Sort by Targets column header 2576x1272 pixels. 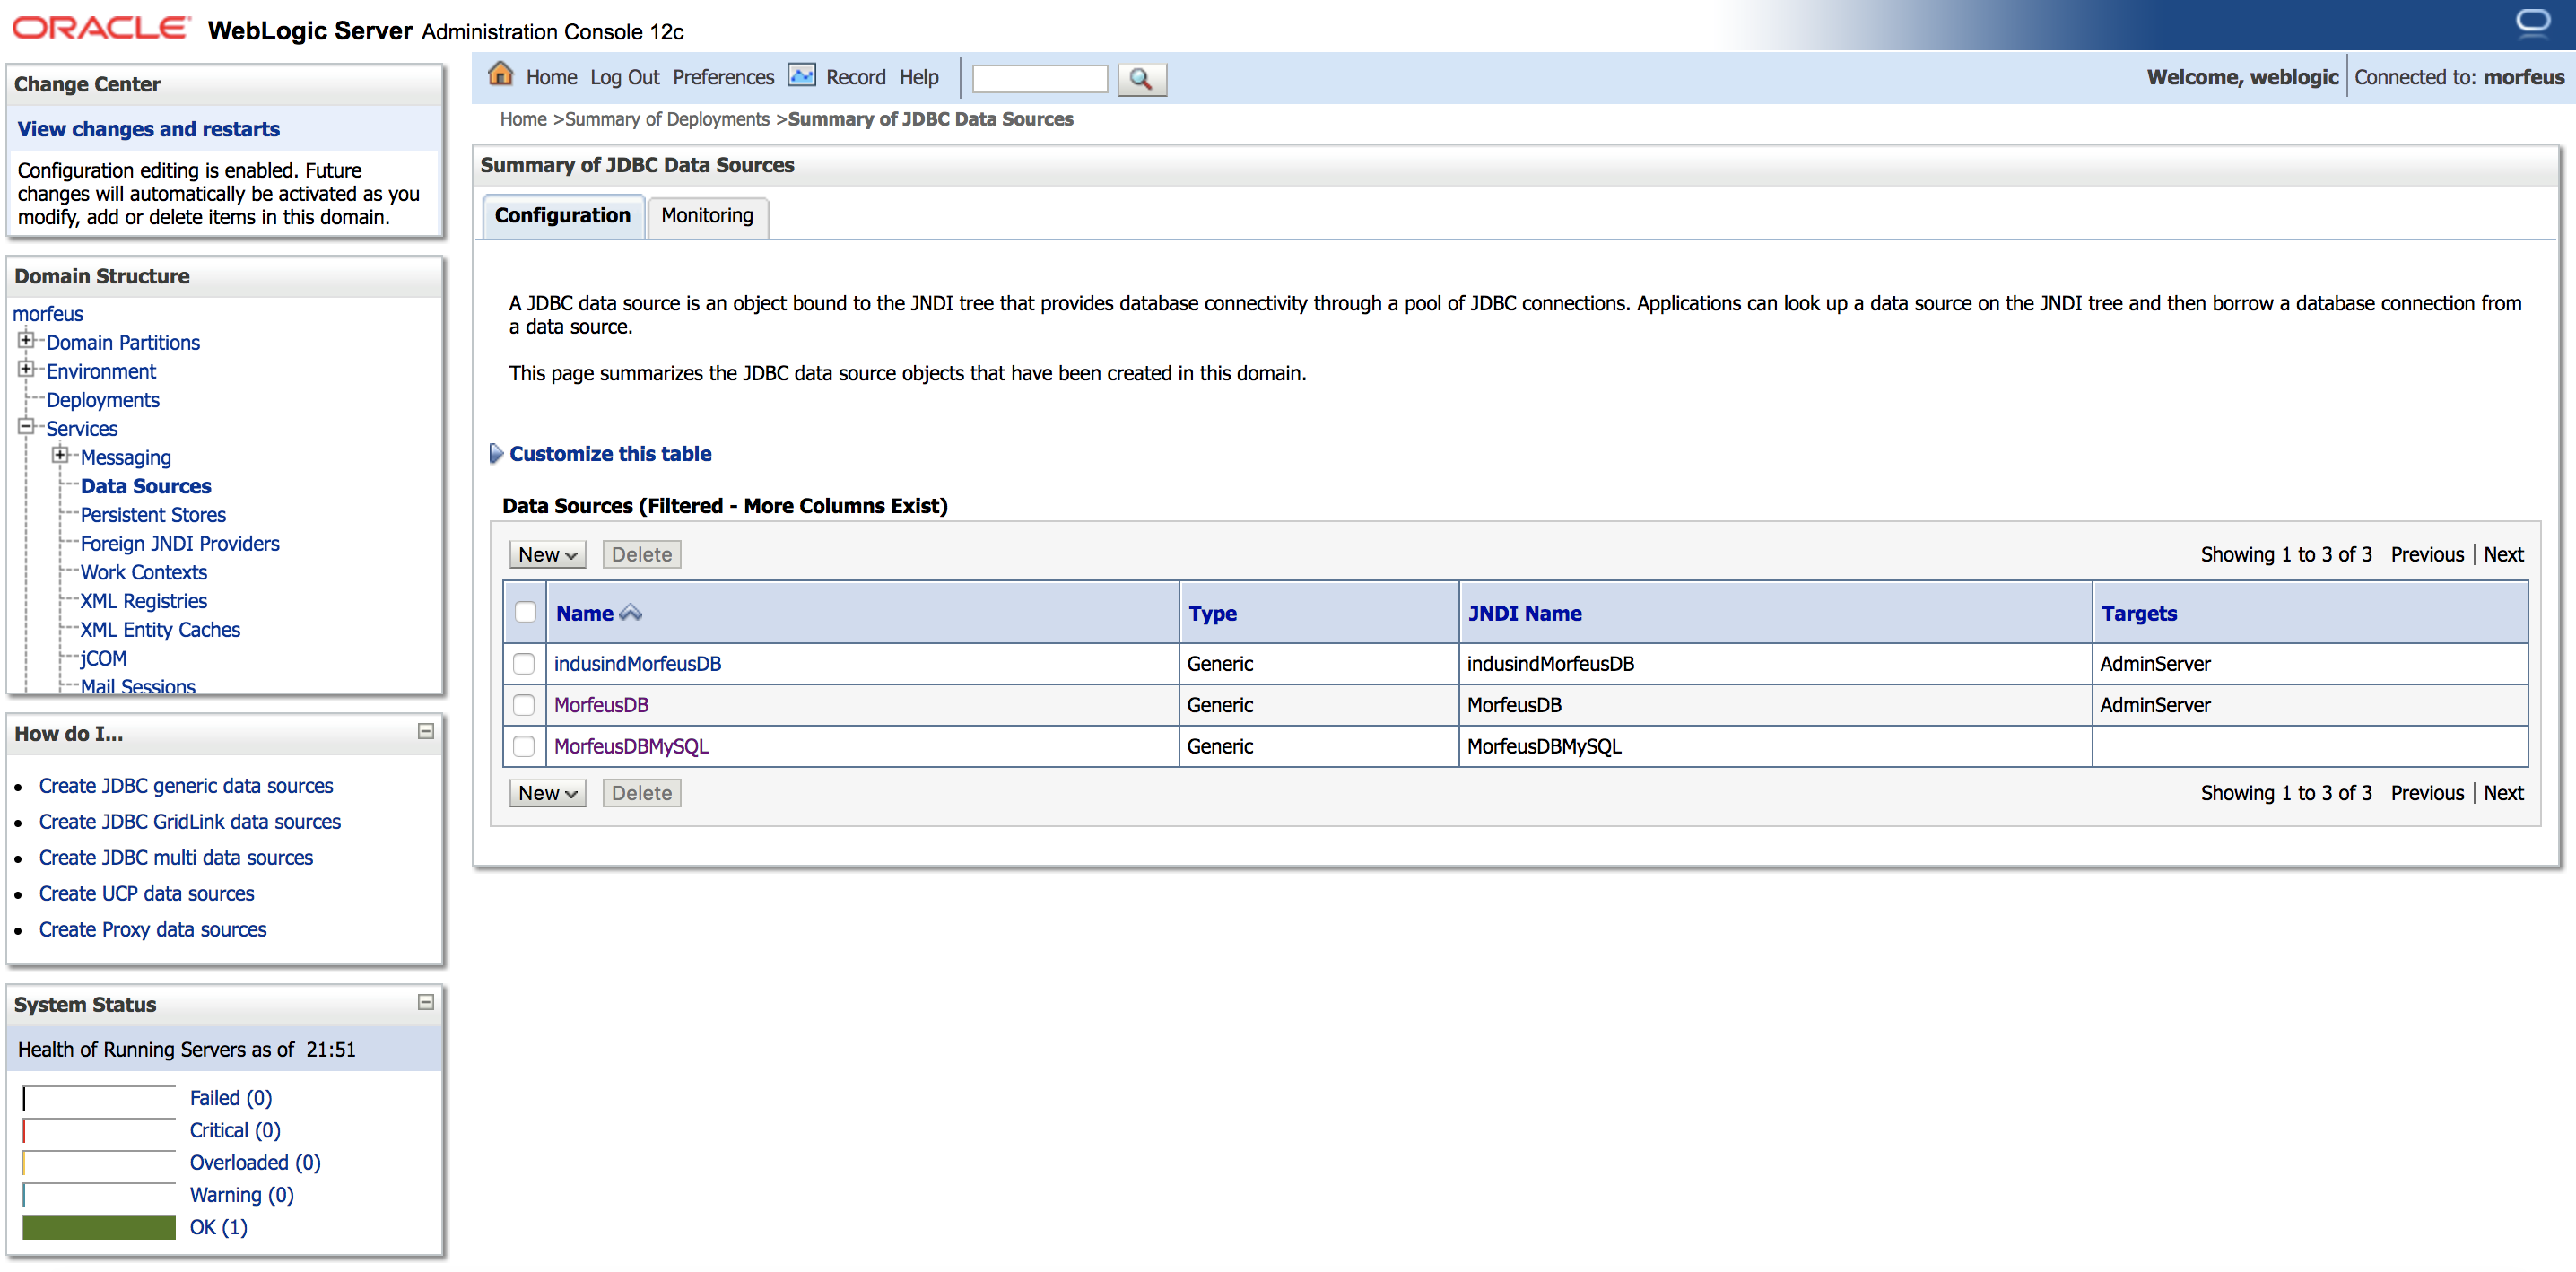pyautogui.click(x=2138, y=613)
